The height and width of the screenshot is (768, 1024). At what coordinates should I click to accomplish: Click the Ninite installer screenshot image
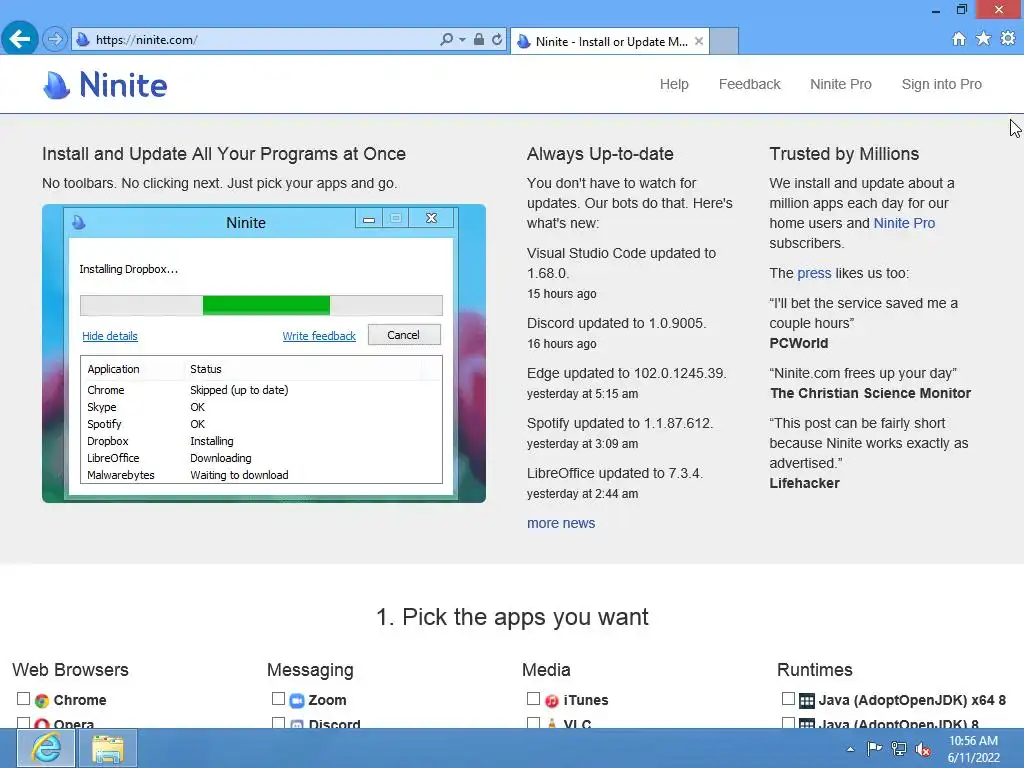pyautogui.click(x=264, y=353)
